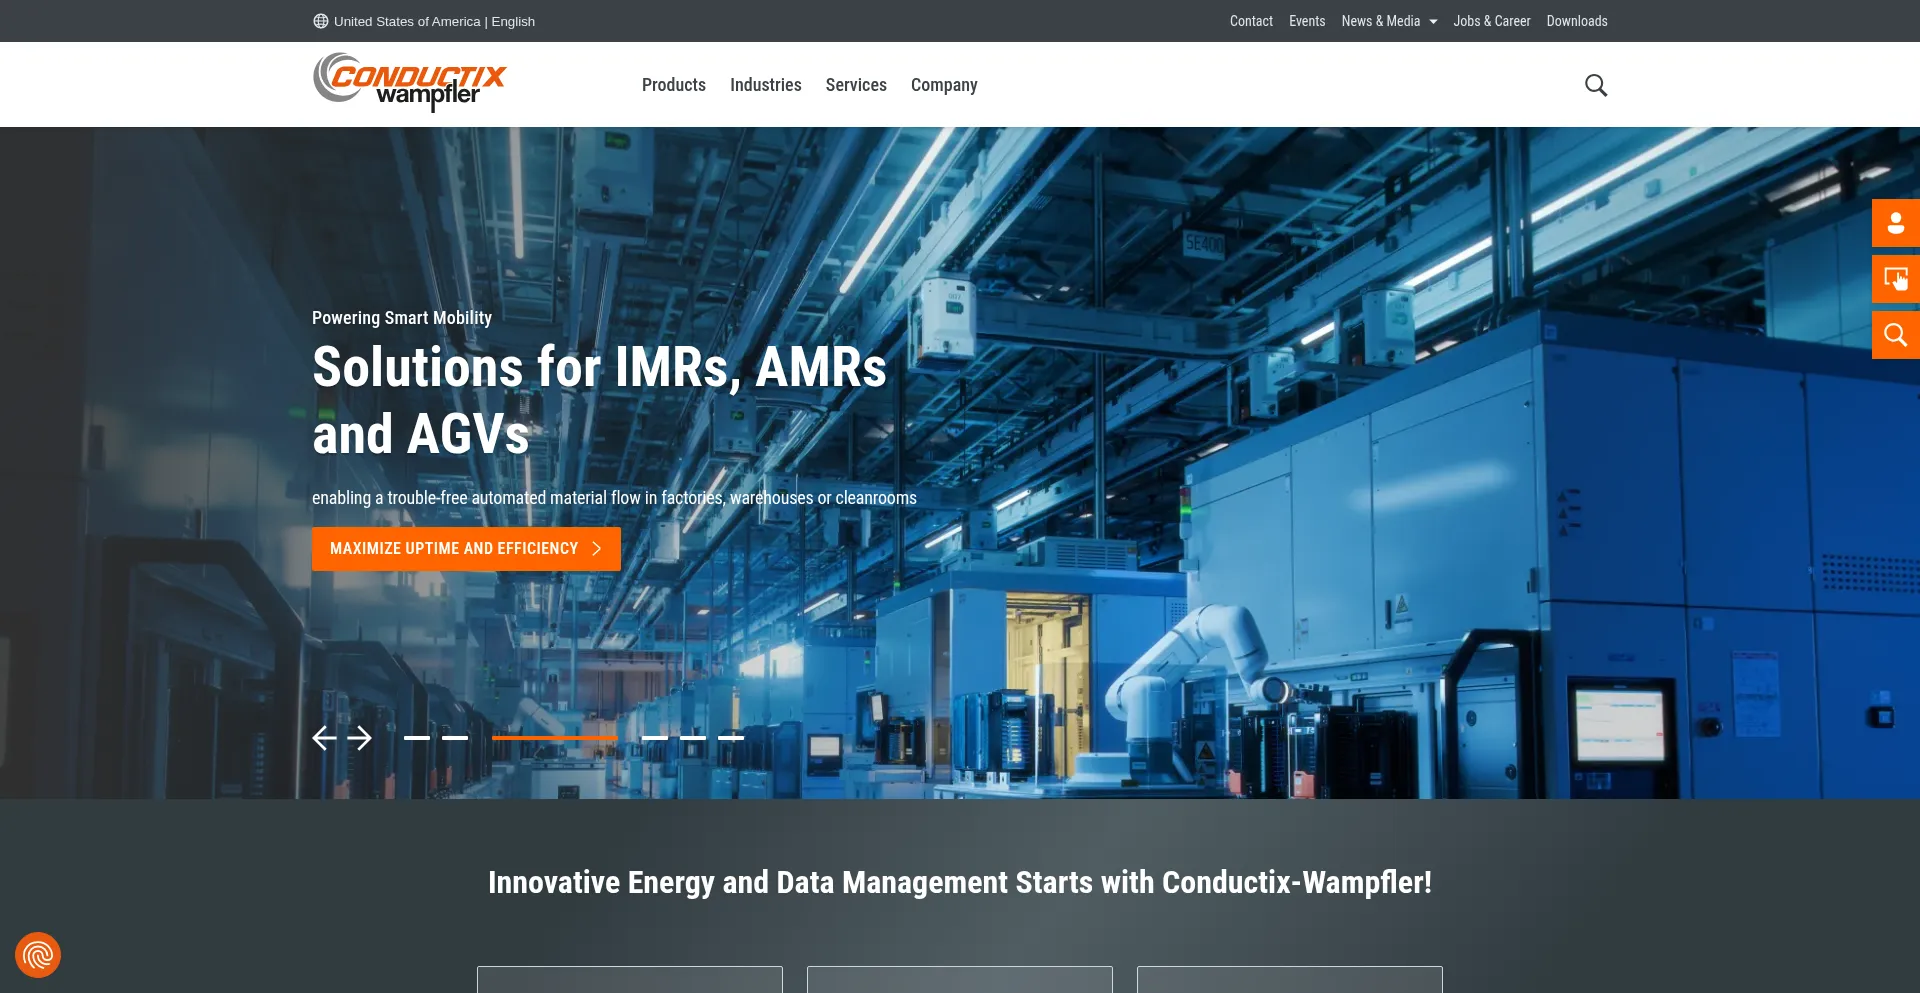Viewport: 1920px width, 993px height.
Task: Go to the Downloads page
Action: [1576, 21]
